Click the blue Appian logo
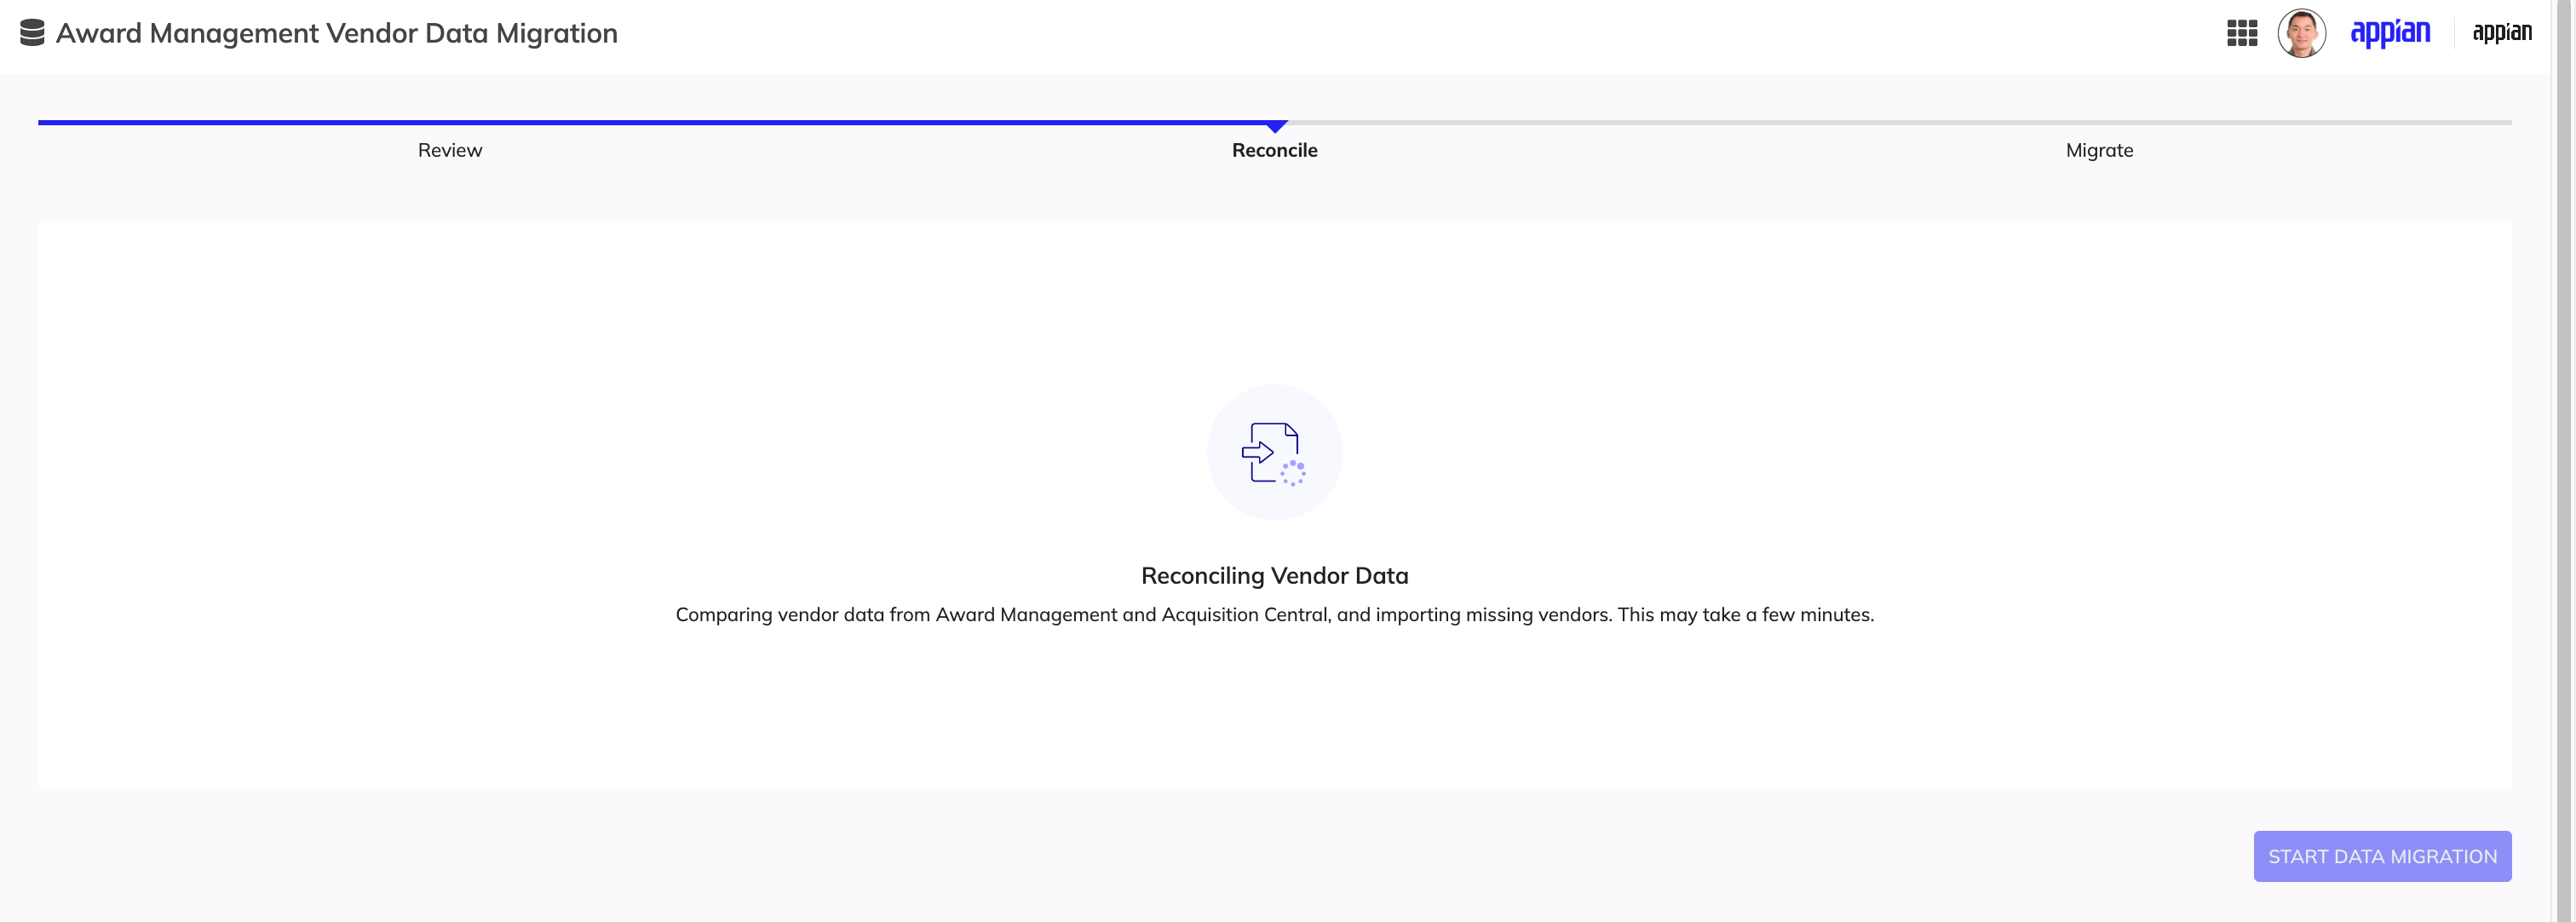The image size is (2576, 922). (x=2389, y=33)
